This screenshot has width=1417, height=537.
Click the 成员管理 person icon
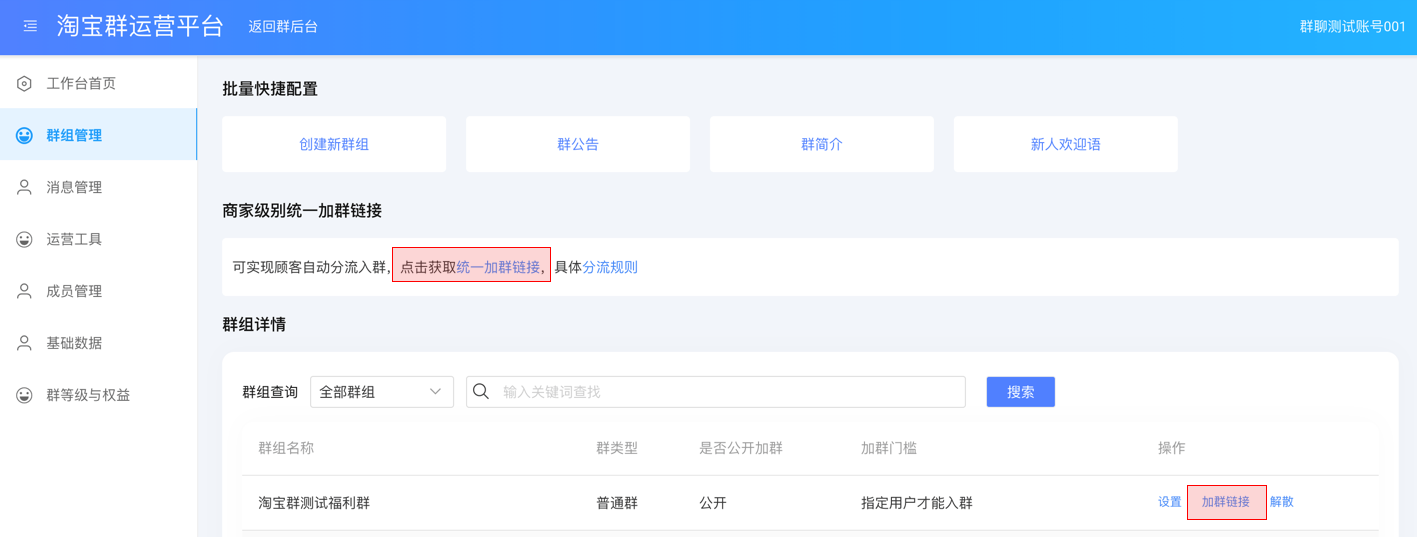coord(24,291)
